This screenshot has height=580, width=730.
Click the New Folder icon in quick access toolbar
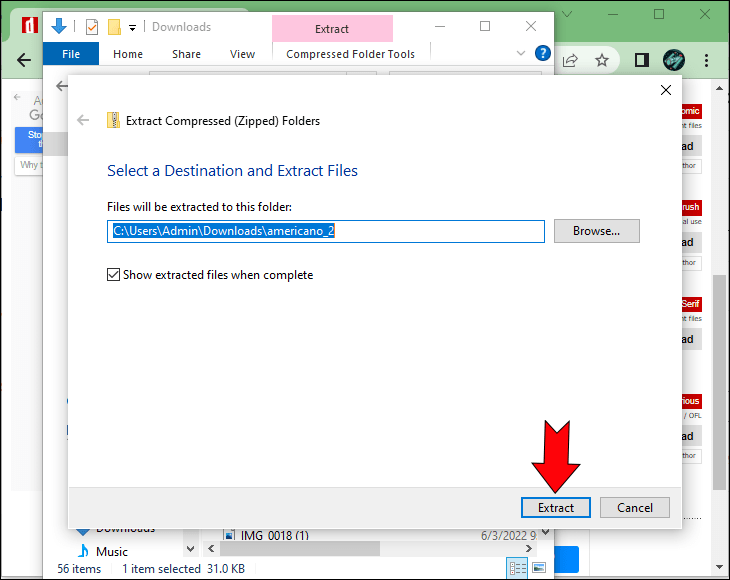pos(114,27)
